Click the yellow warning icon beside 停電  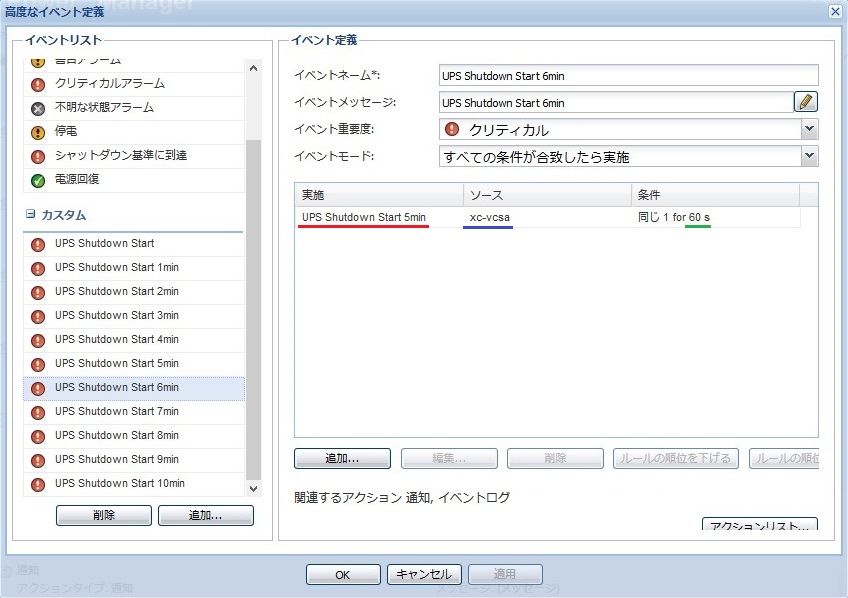coord(38,132)
